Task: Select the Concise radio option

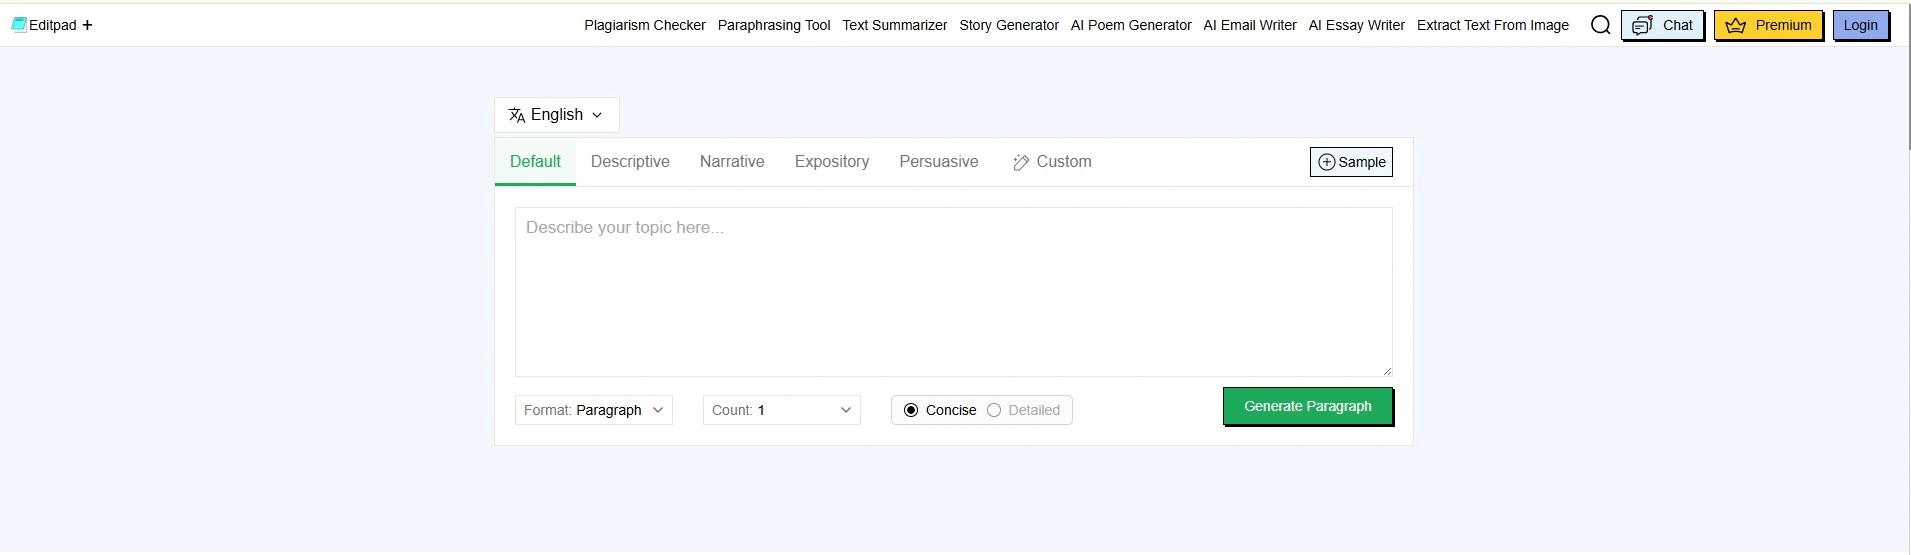Action: pyautogui.click(x=911, y=410)
